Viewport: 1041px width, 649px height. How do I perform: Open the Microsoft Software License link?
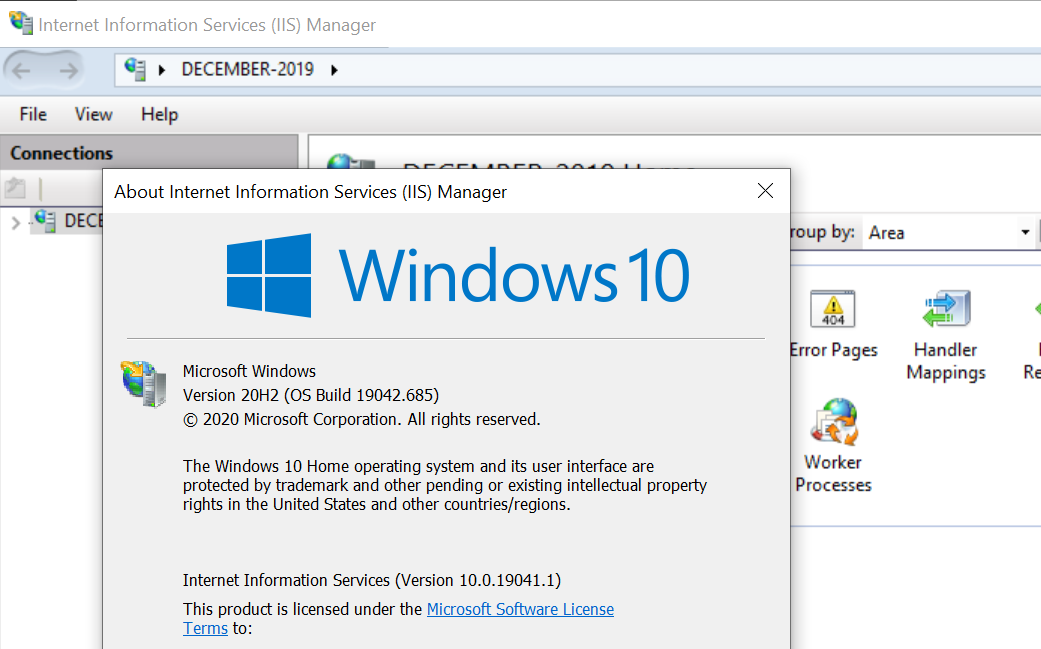[520, 609]
